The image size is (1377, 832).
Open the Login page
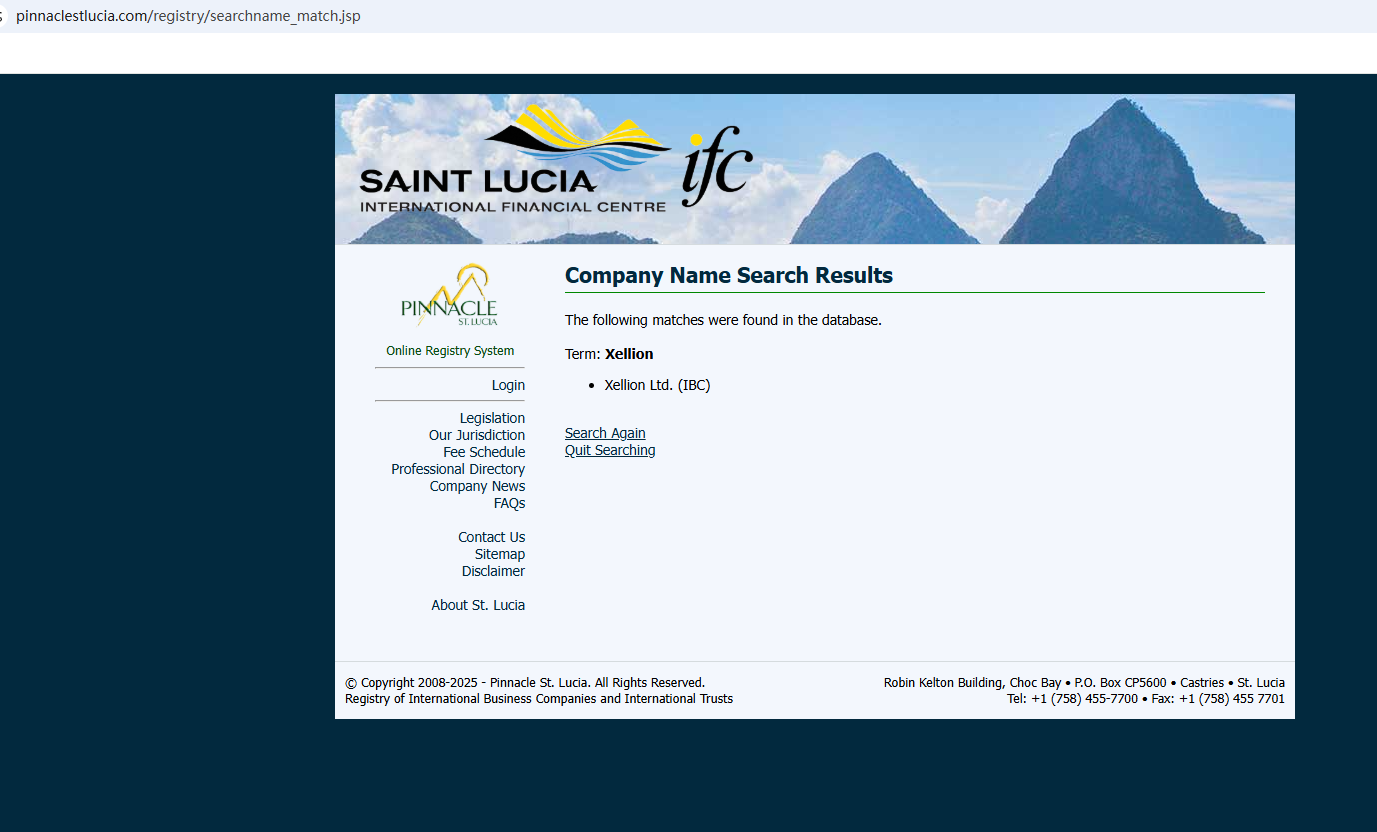[507, 385]
